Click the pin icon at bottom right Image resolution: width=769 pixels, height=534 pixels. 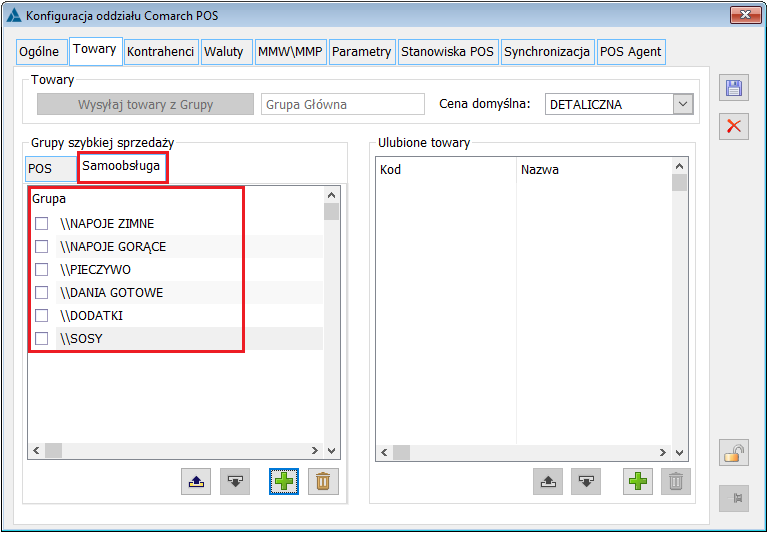[x=734, y=498]
